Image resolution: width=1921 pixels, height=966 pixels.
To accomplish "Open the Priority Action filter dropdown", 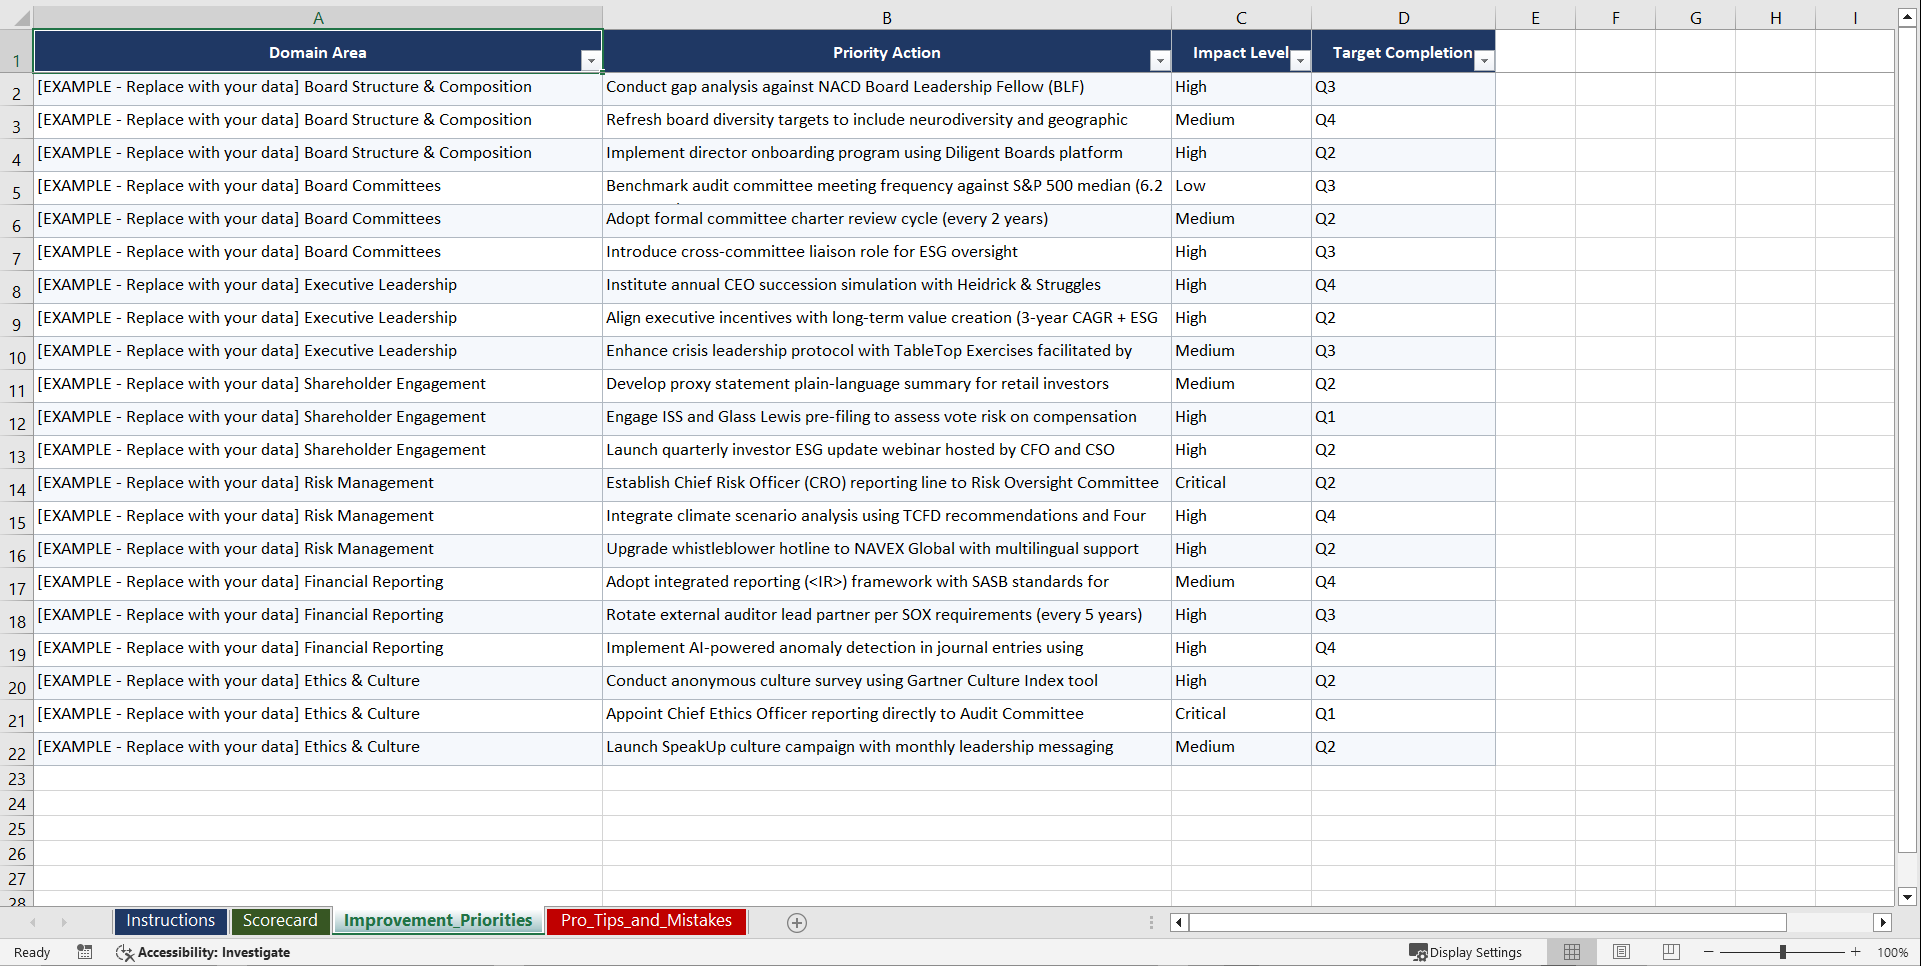I will point(1159,60).
